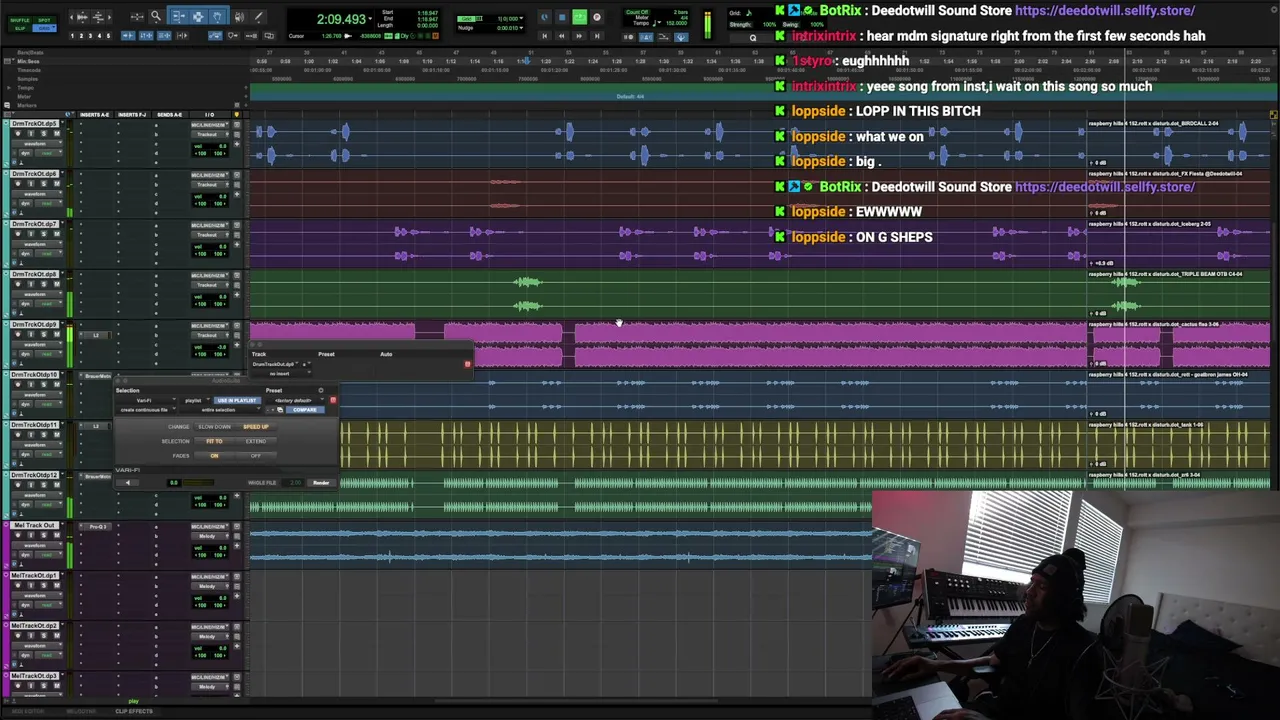Toggle online half-speed playback icon
The width and height of the screenshot is (1280, 720).
(x=544, y=17)
